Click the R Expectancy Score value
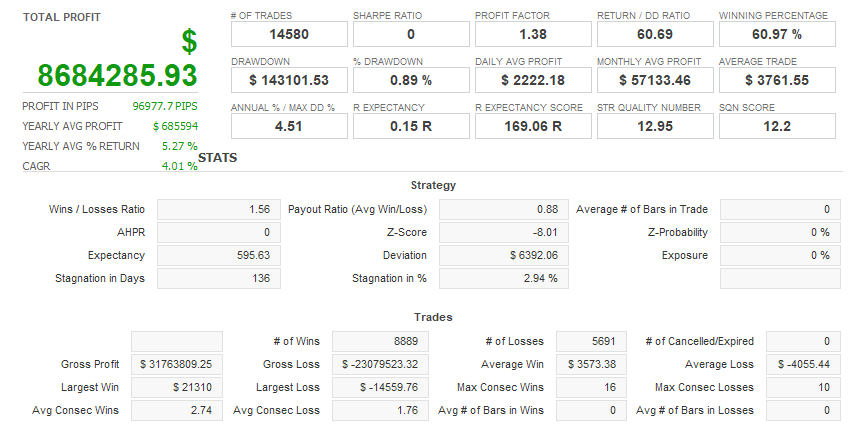 (532, 126)
